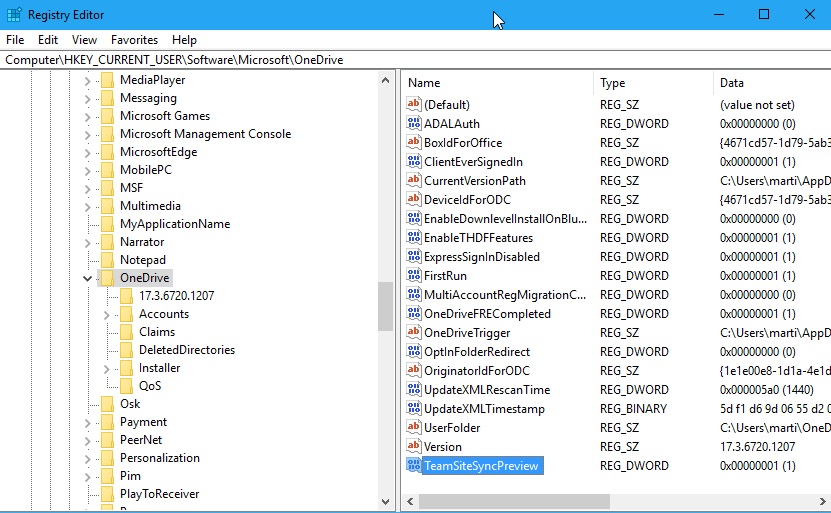This screenshot has height=513, width=831.
Task: Click the OneDriveFRECompleted DWORD icon
Action: pyautogui.click(x=413, y=313)
